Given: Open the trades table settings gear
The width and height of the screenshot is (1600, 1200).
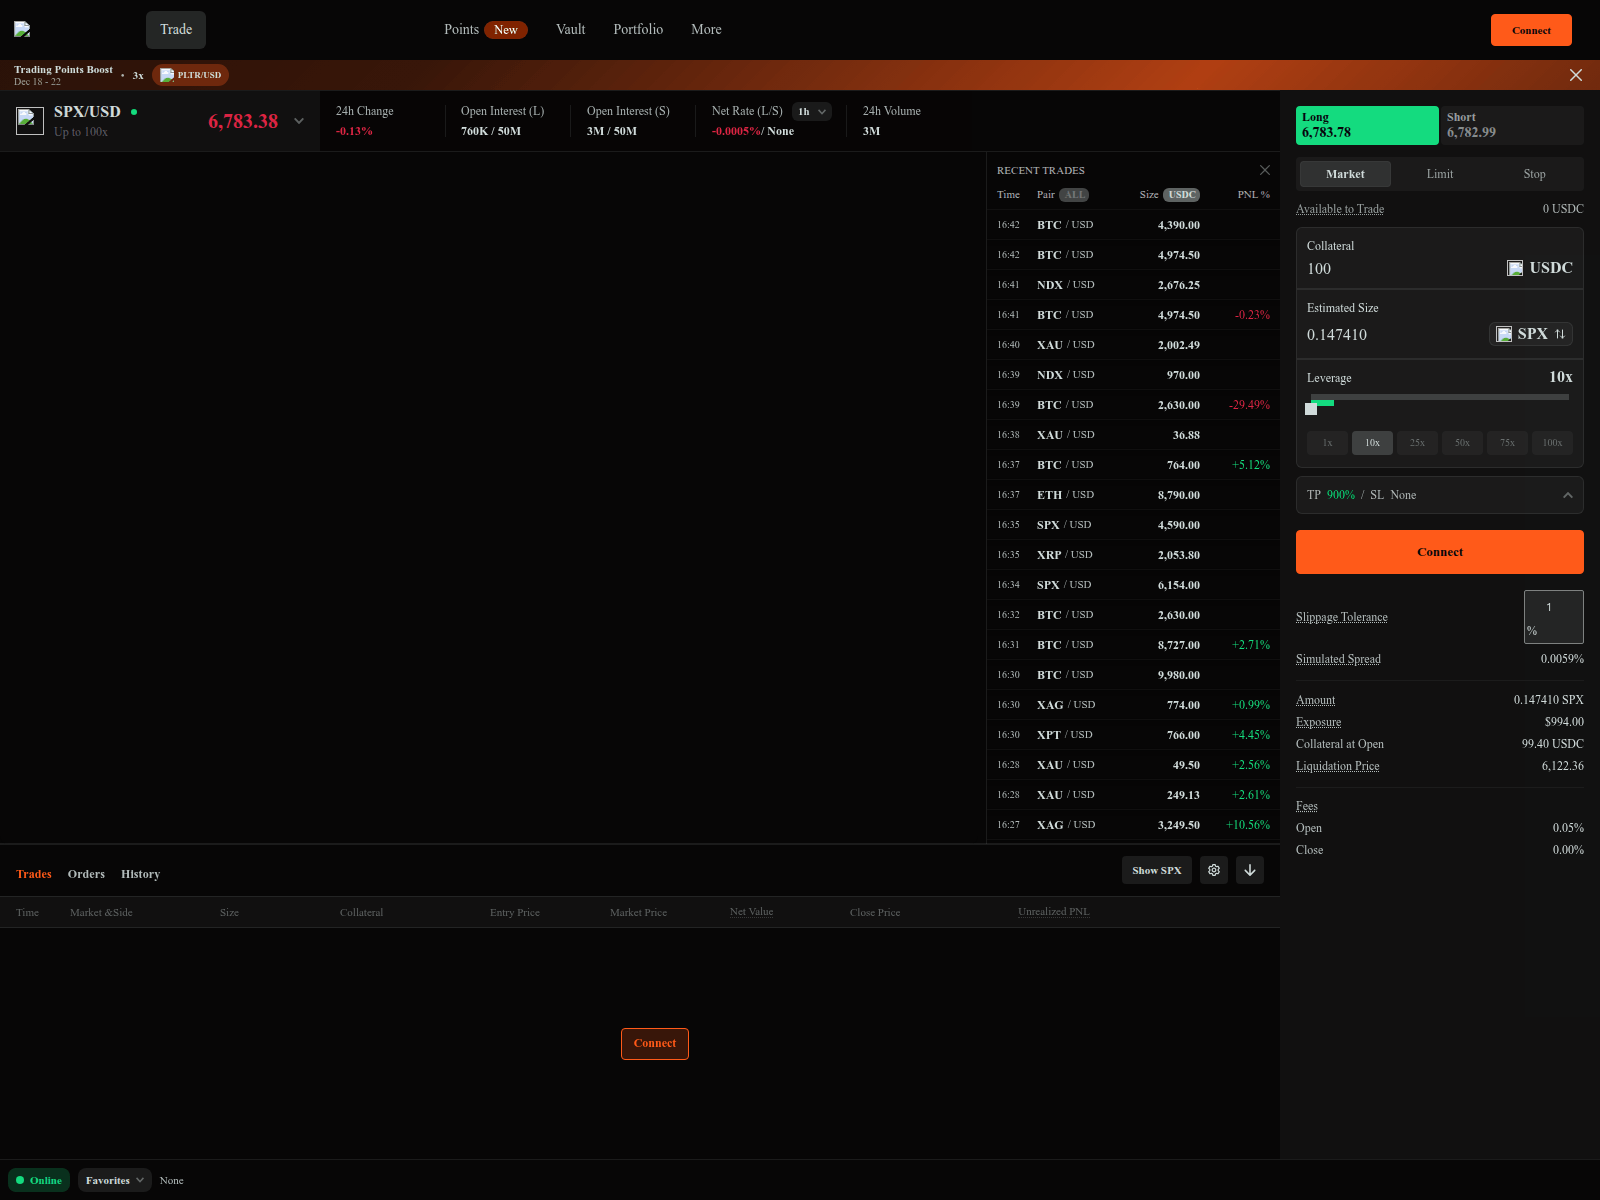Looking at the screenshot, I should 1213,870.
